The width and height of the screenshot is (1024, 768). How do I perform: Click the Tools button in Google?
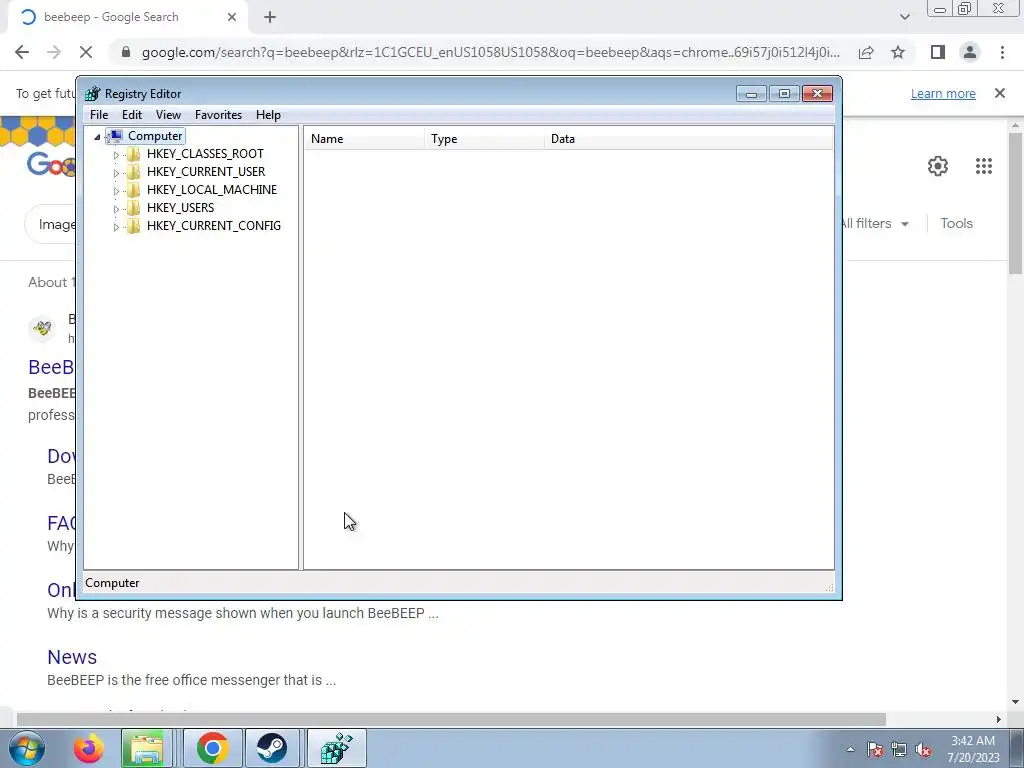click(956, 223)
